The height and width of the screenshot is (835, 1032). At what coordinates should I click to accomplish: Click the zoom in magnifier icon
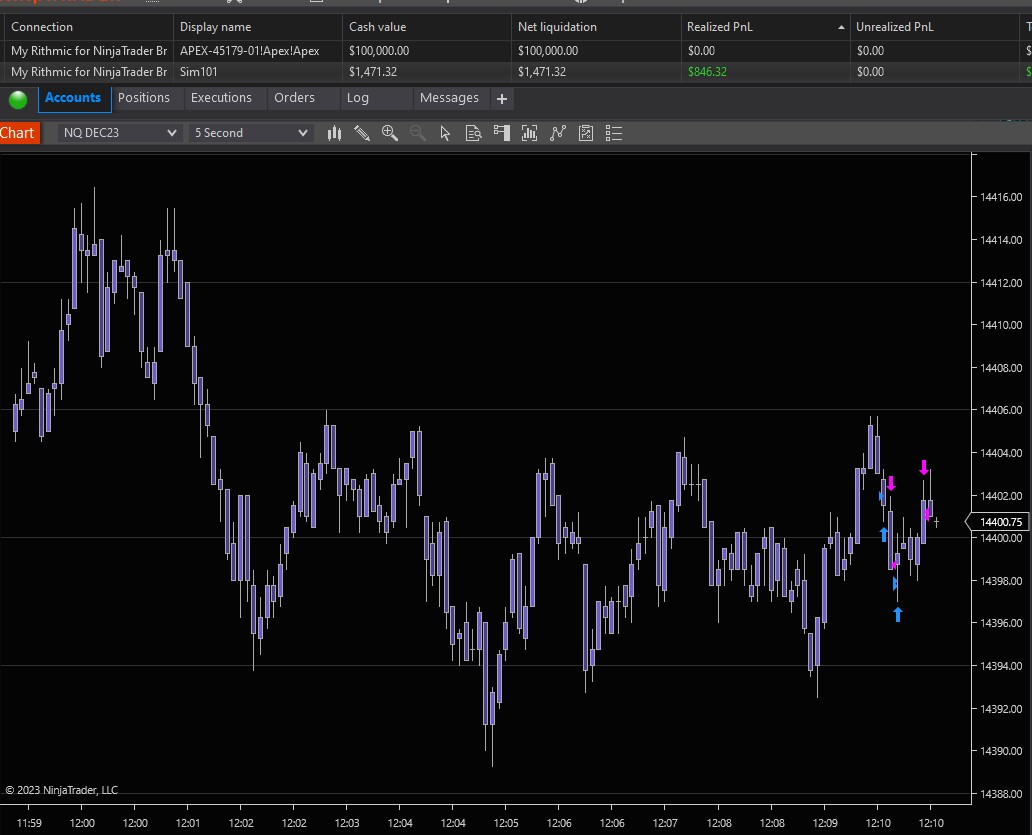click(x=390, y=133)
